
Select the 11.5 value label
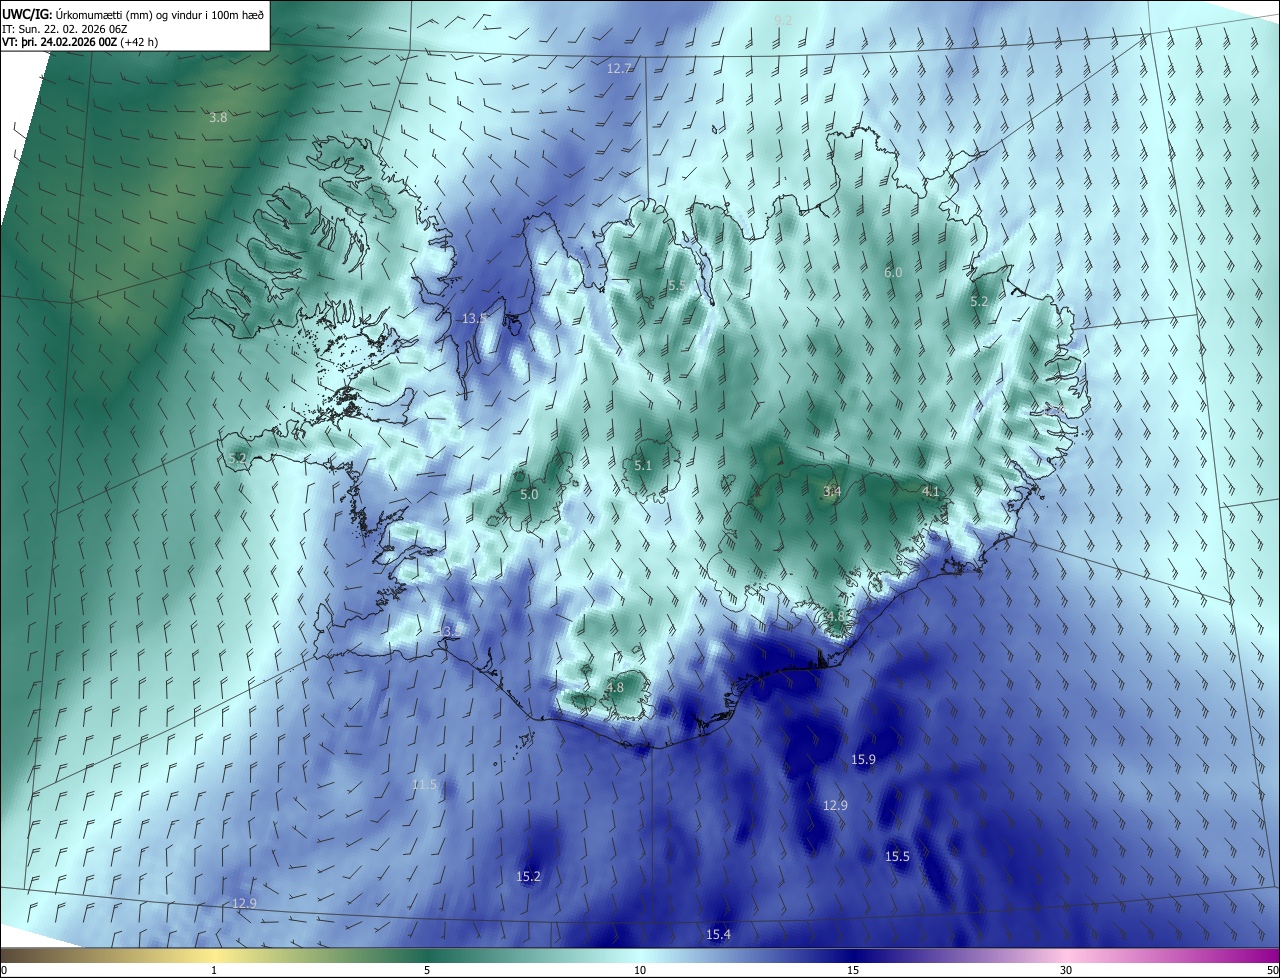click(424, 785)
